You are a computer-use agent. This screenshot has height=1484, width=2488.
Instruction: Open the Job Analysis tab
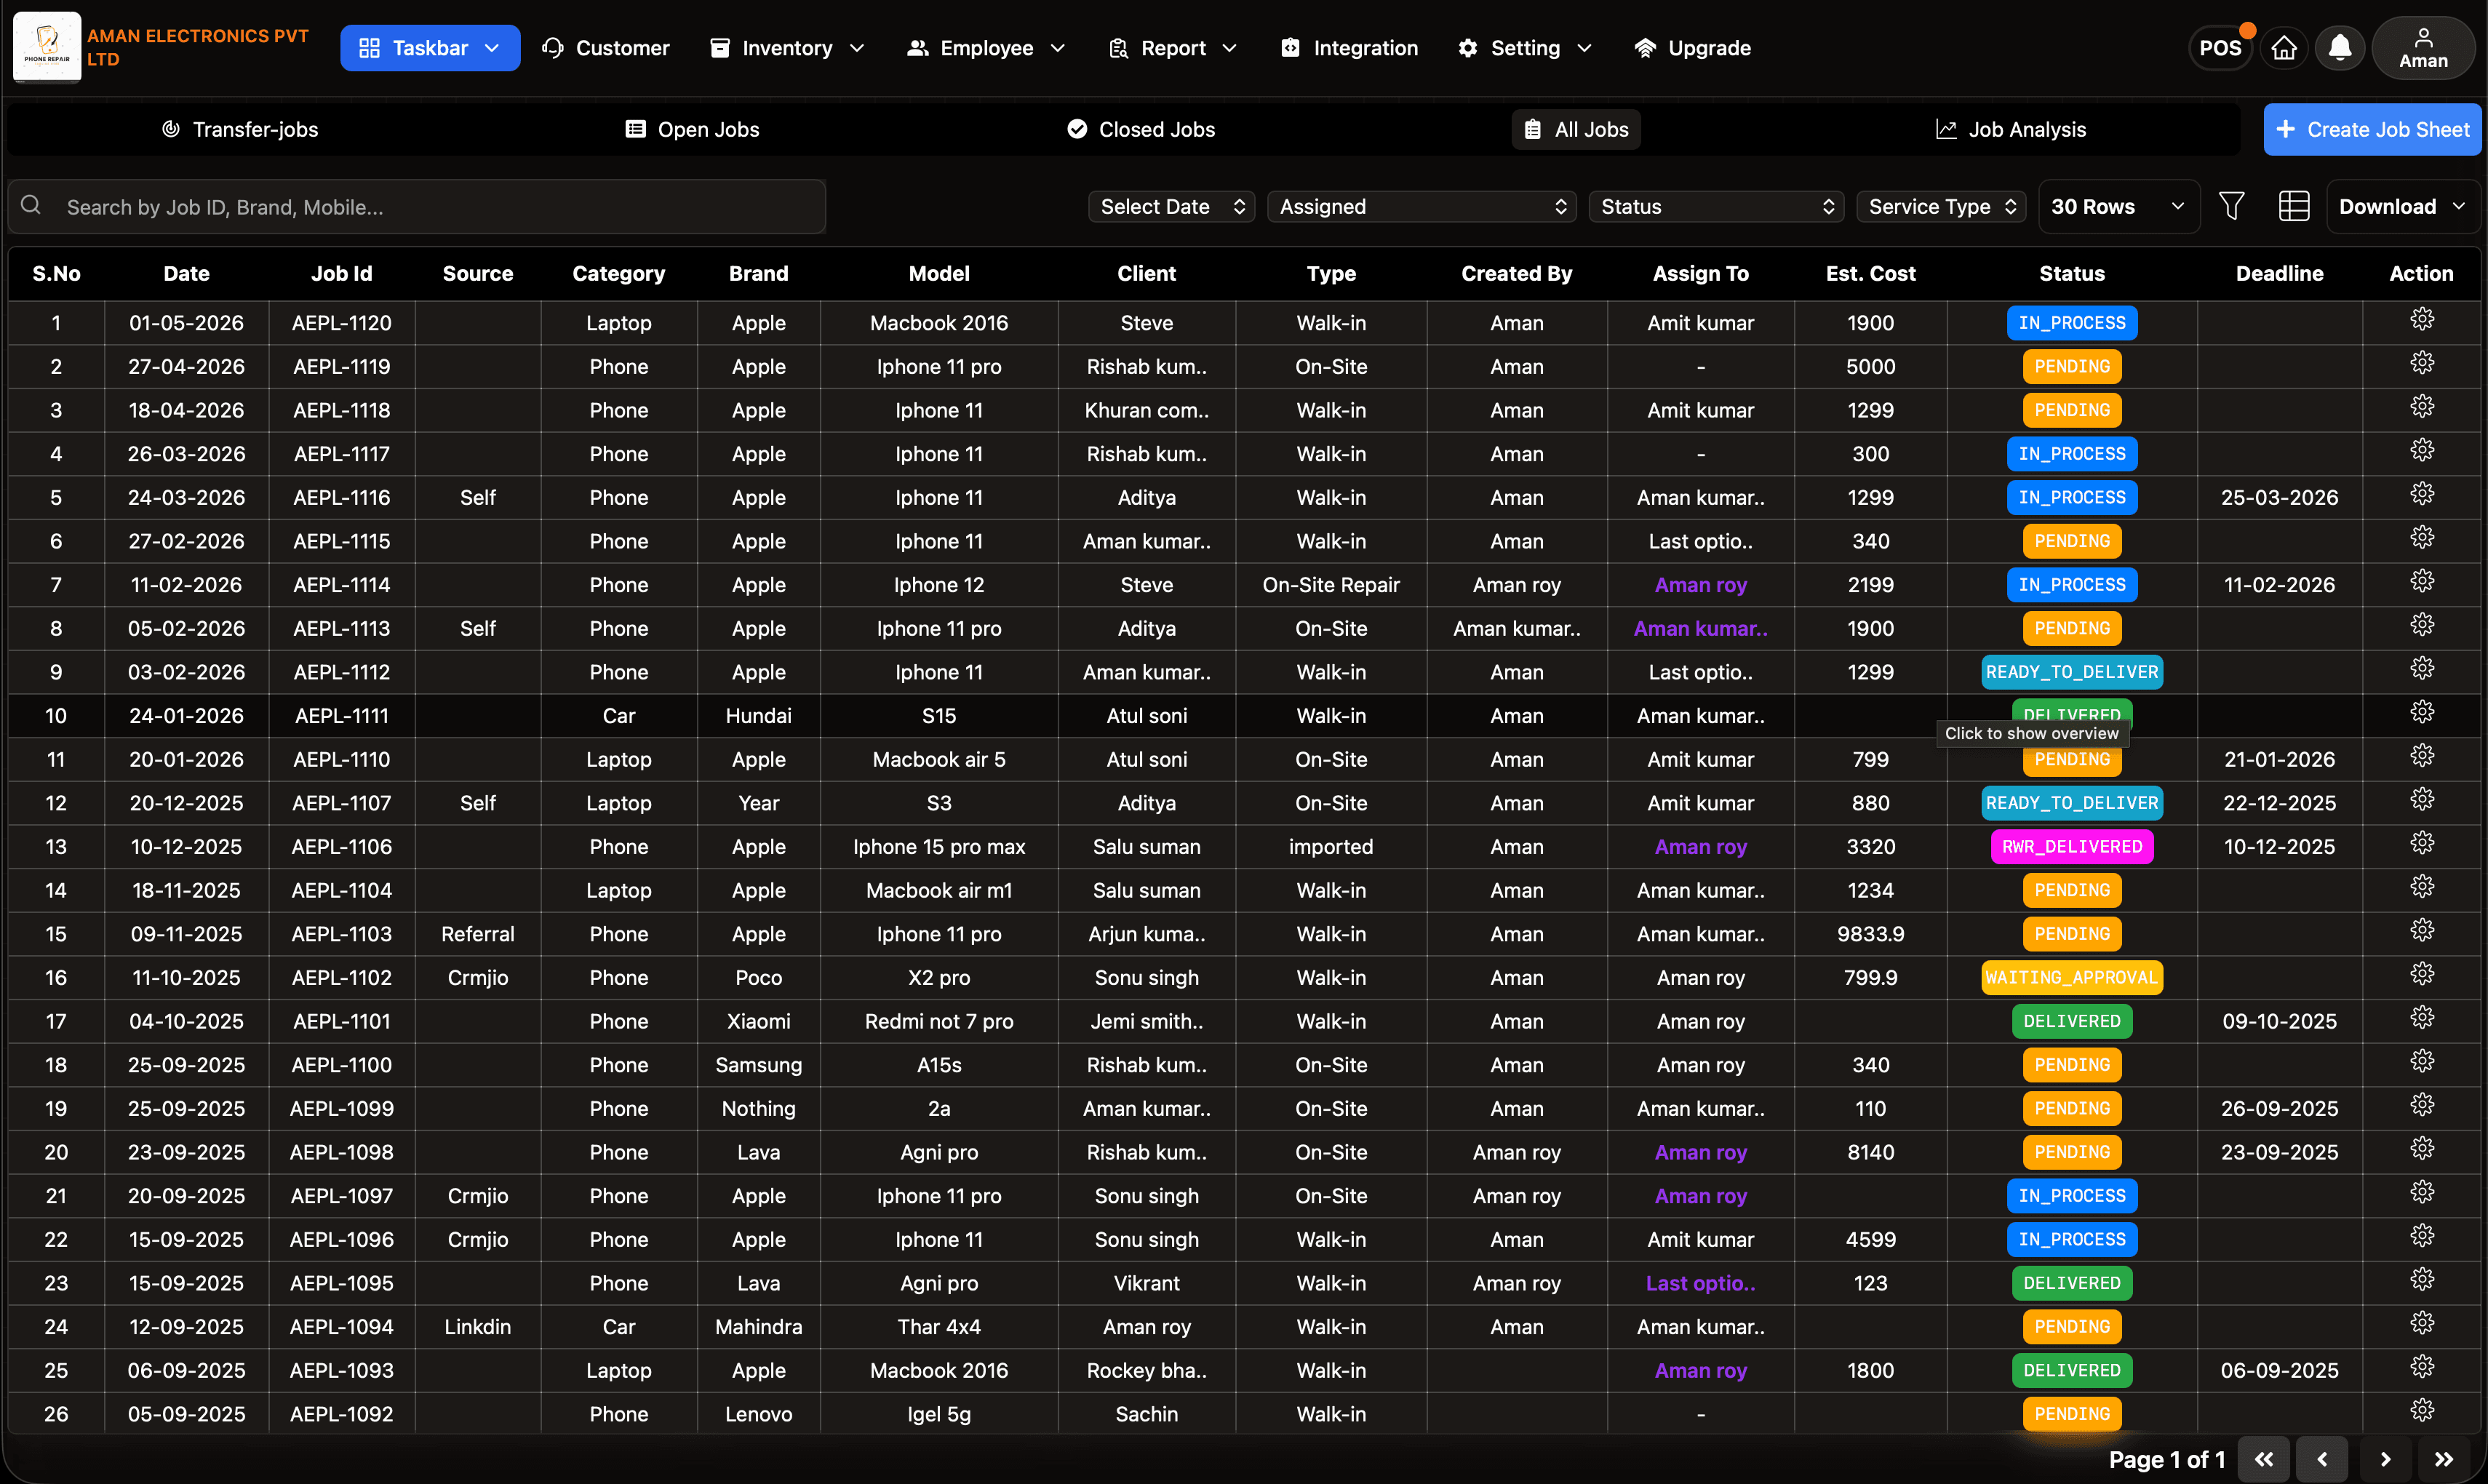(2011, 129)
